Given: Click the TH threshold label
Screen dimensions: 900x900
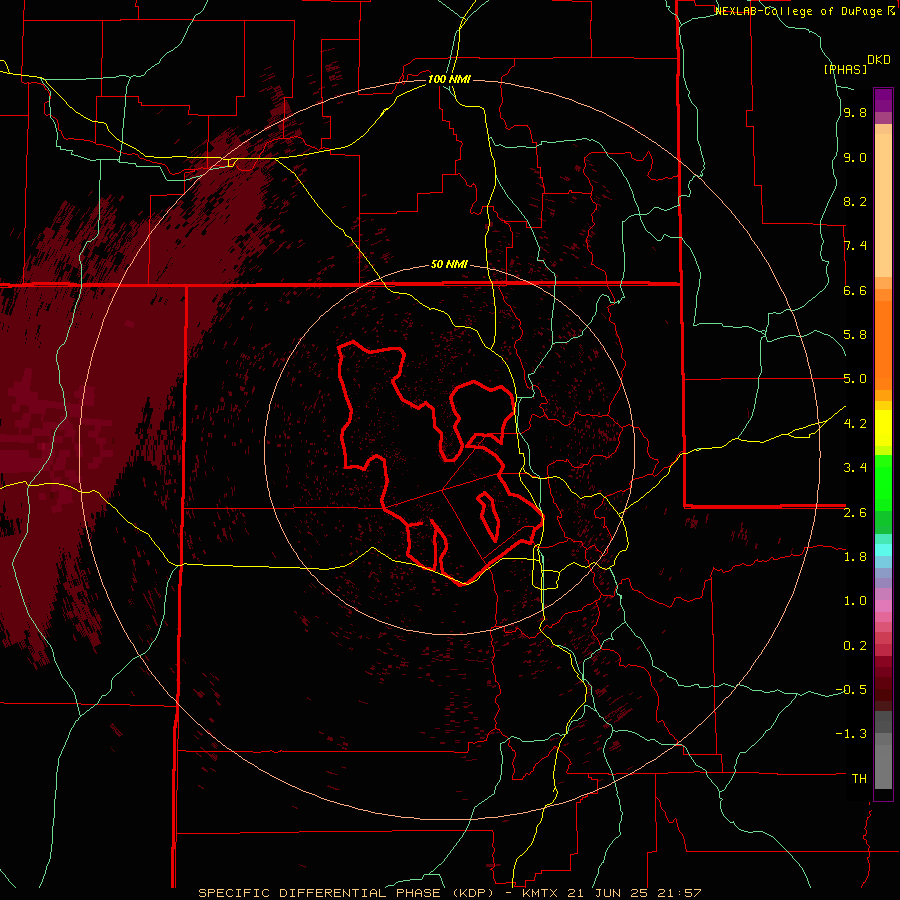Looking at the screenshot, I should (x=859, y=779).
